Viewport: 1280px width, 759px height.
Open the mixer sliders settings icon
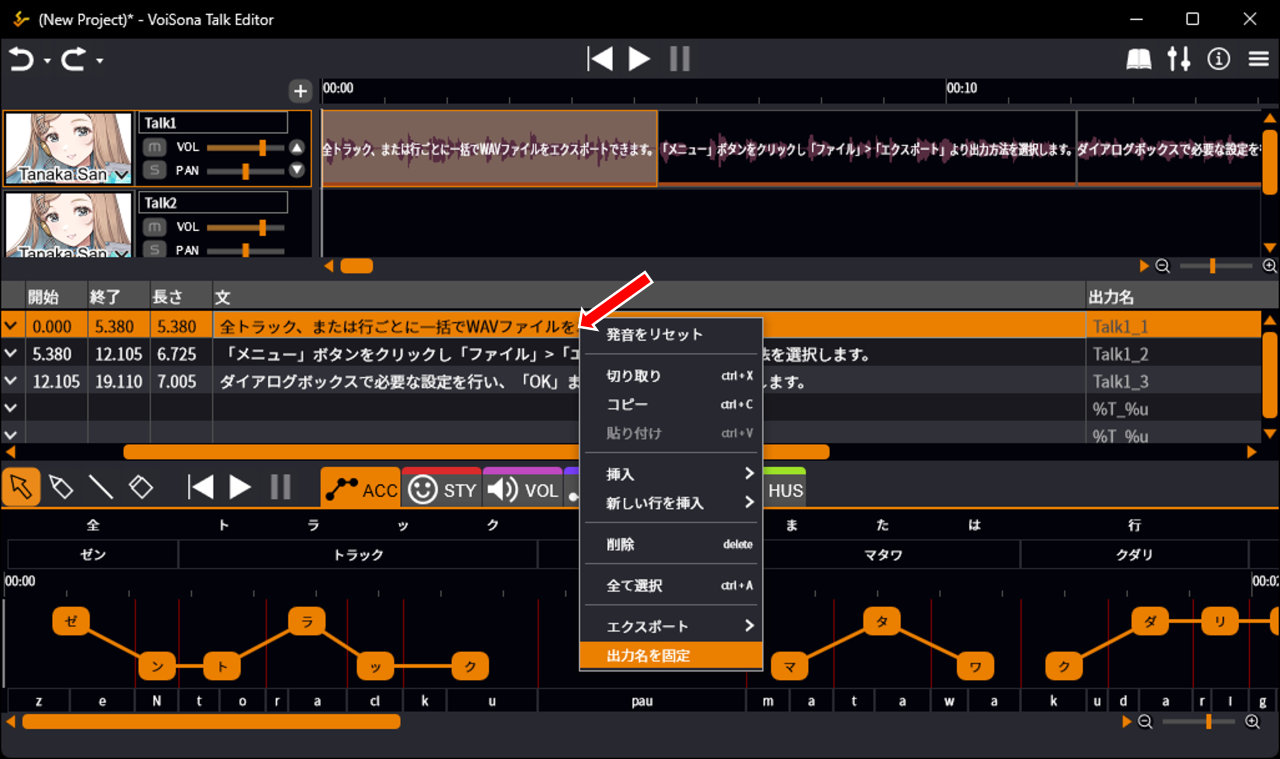(1179, 60)
